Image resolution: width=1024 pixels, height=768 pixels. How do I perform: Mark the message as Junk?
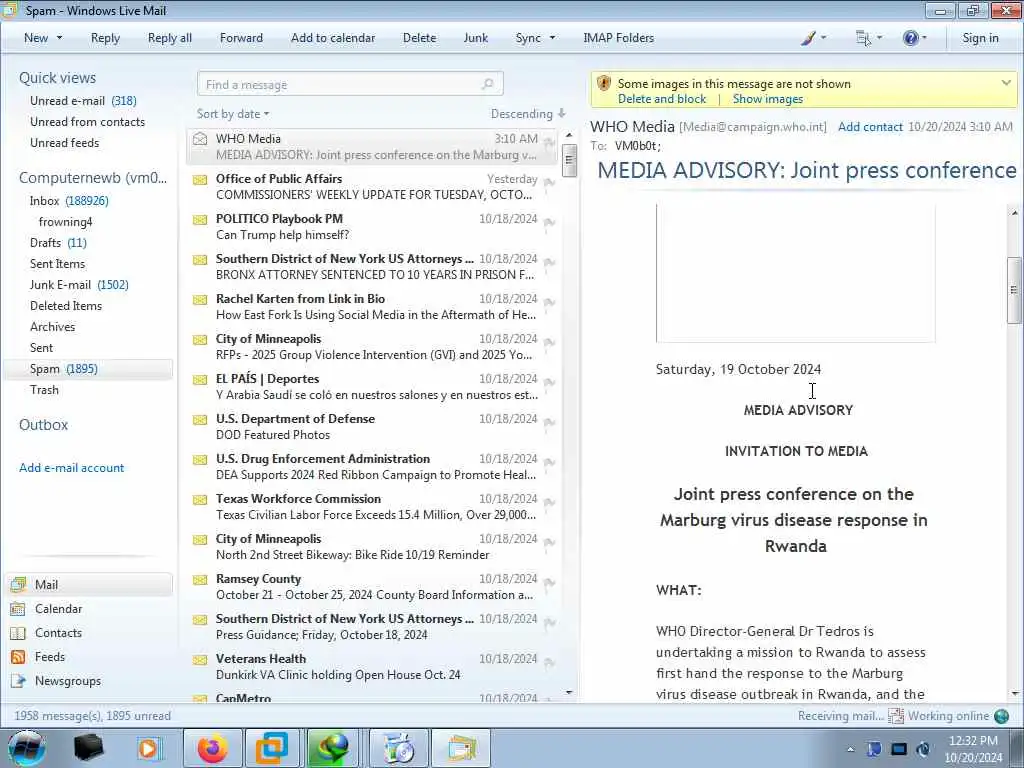[475, 38]
